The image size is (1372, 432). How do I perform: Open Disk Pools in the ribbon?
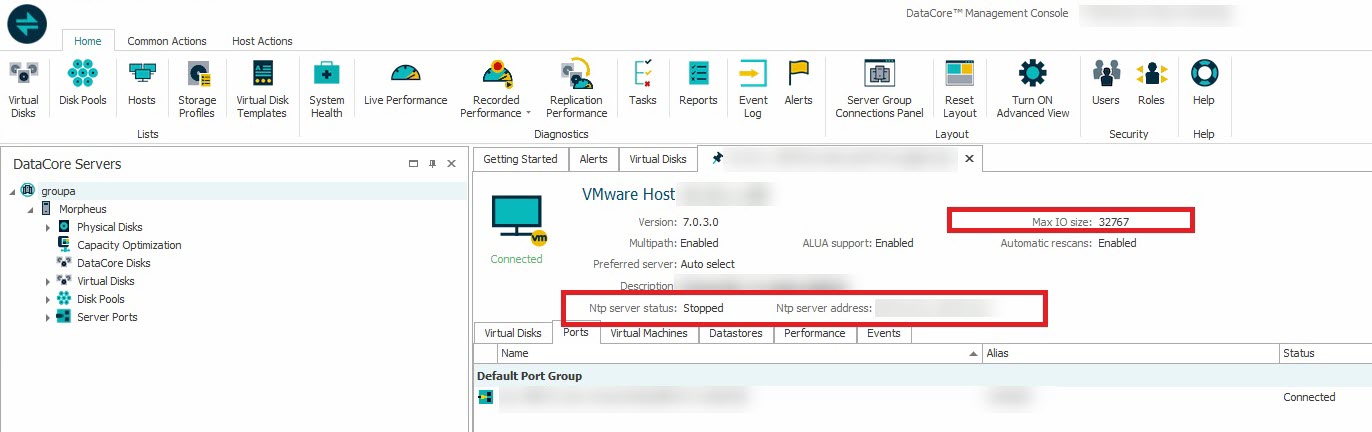(x=82, y=82)
